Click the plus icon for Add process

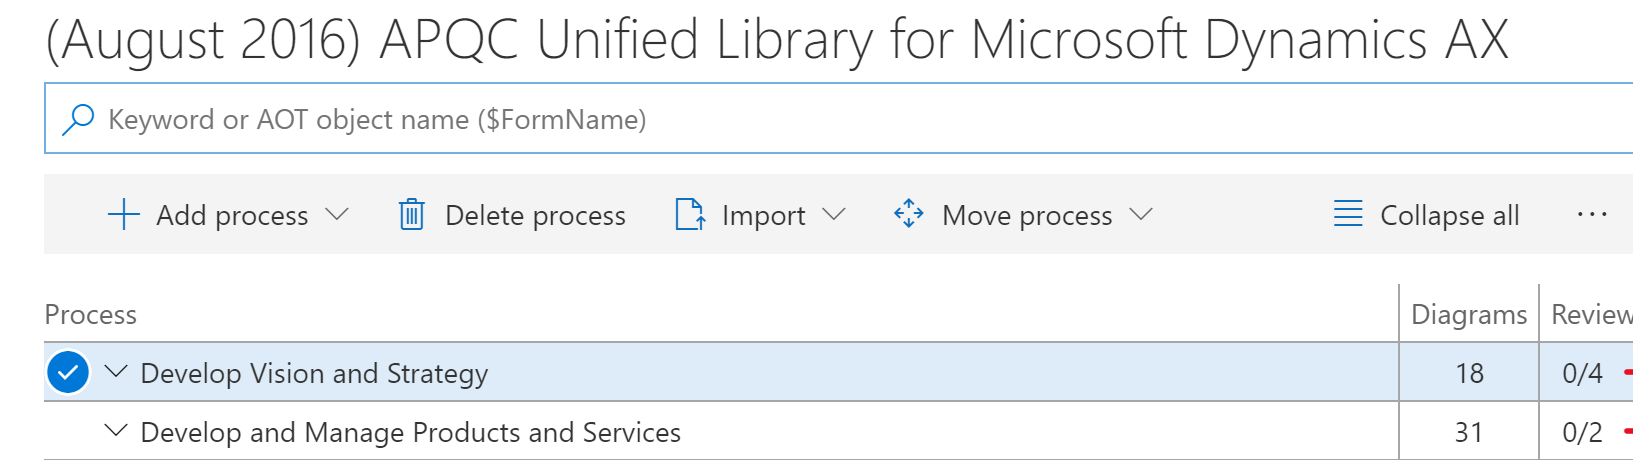123,214
